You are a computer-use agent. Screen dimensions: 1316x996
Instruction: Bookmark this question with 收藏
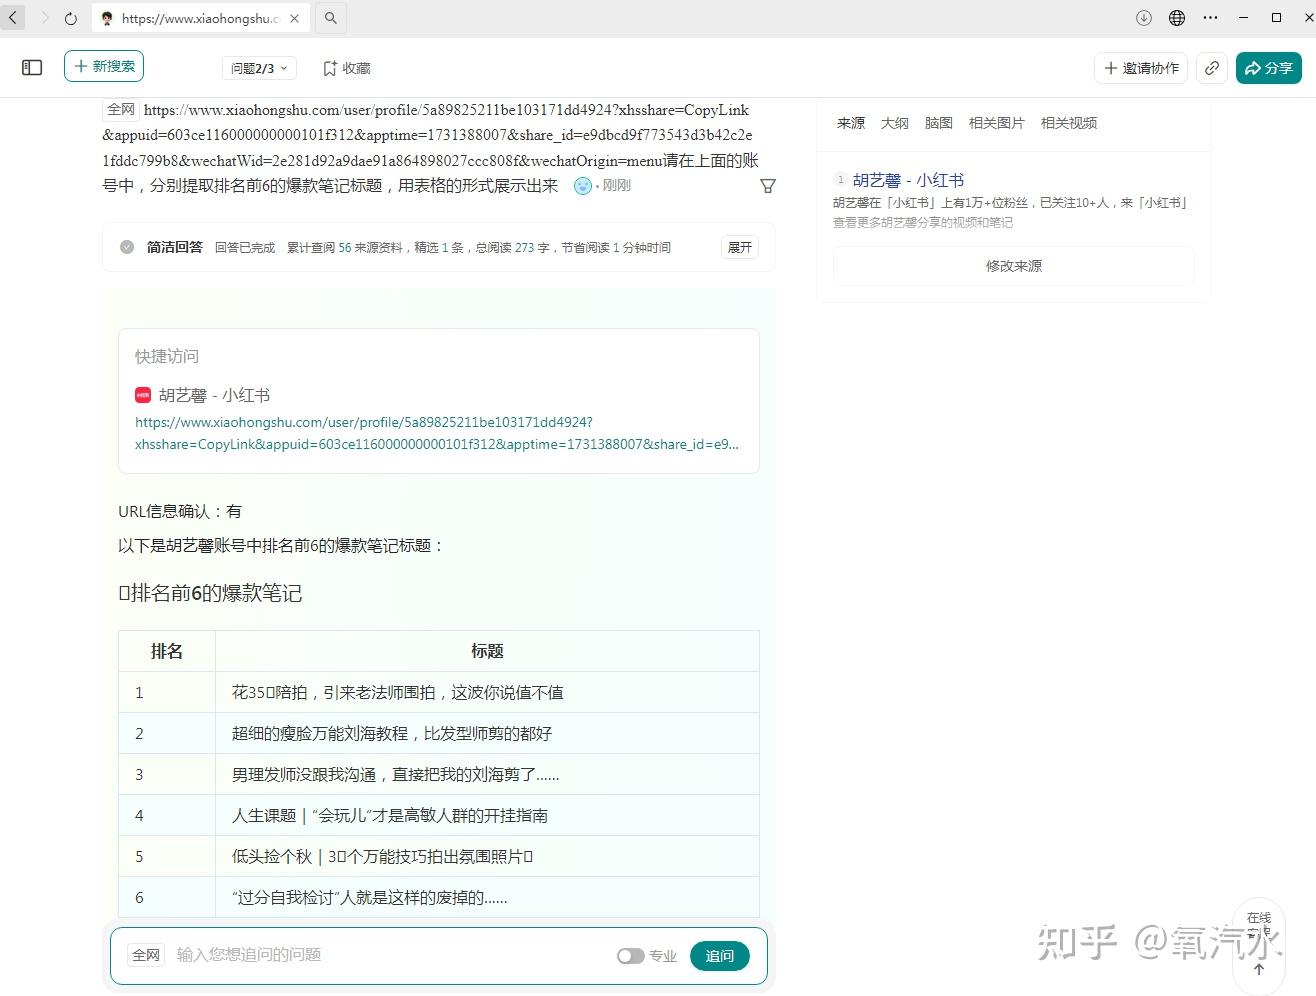[x=346, y=68]
